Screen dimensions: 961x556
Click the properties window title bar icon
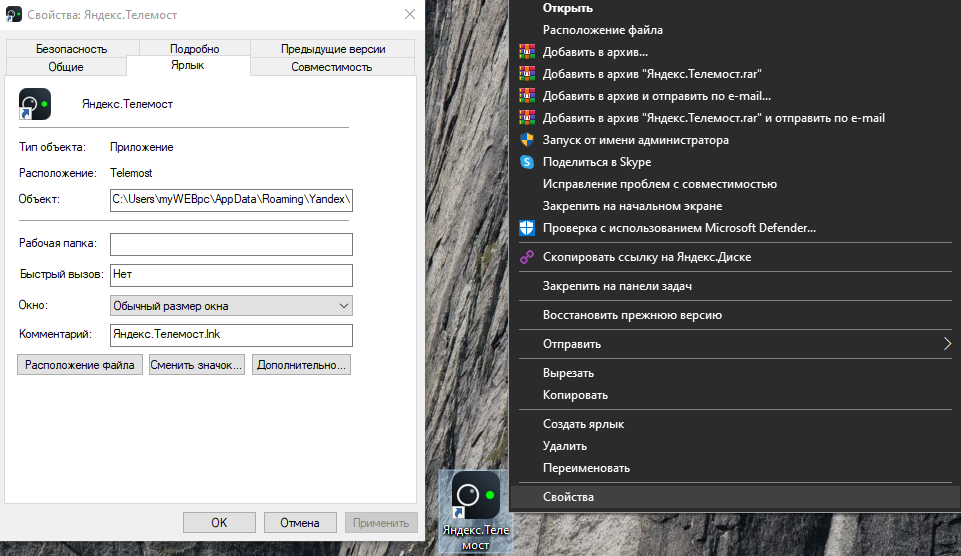(x=13, y=14)
